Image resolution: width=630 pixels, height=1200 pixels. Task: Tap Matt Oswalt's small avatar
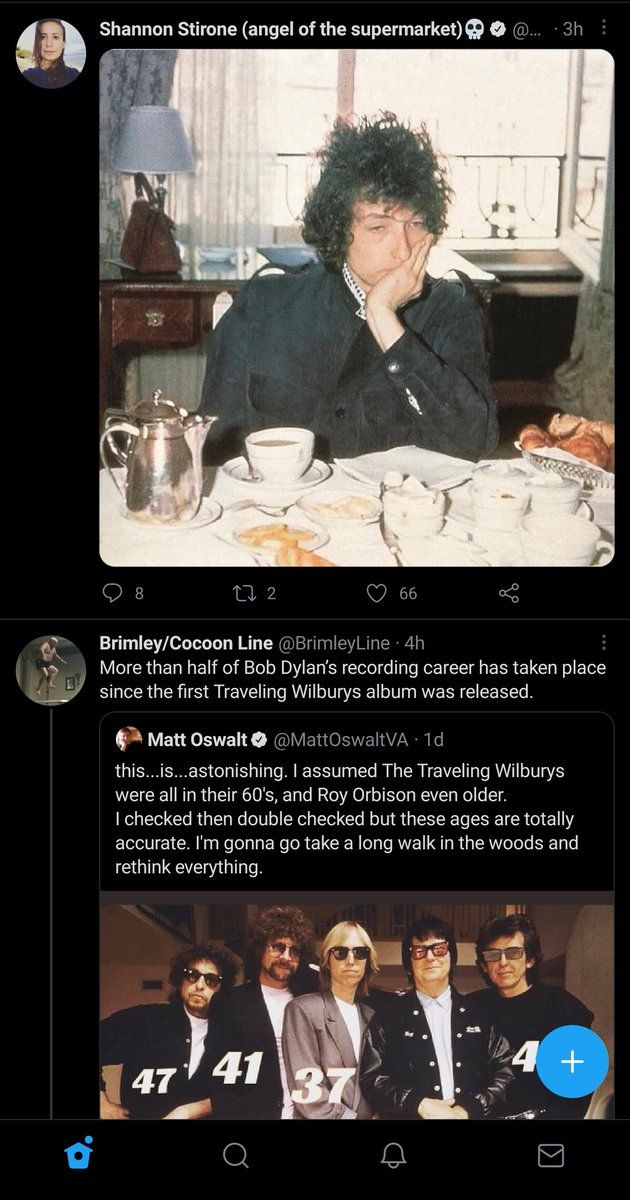(129, 740)
